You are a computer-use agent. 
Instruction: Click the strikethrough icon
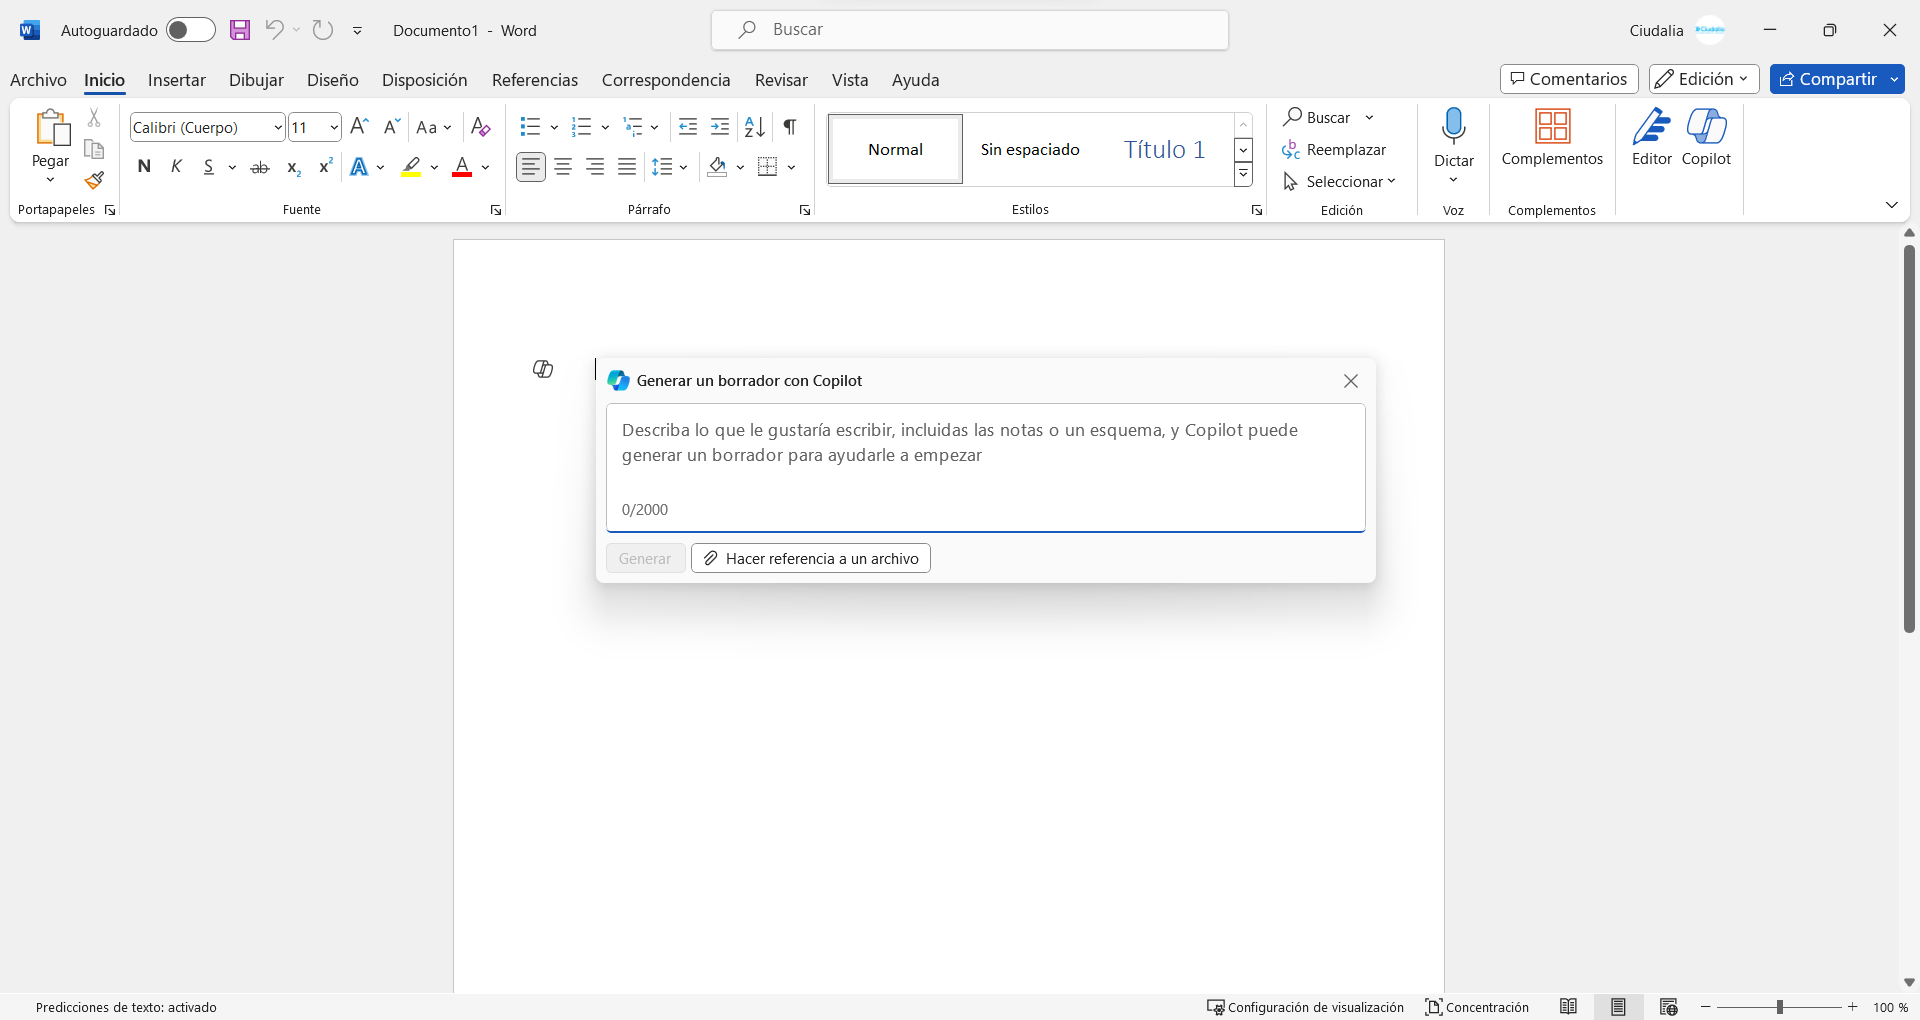point(260,166)
